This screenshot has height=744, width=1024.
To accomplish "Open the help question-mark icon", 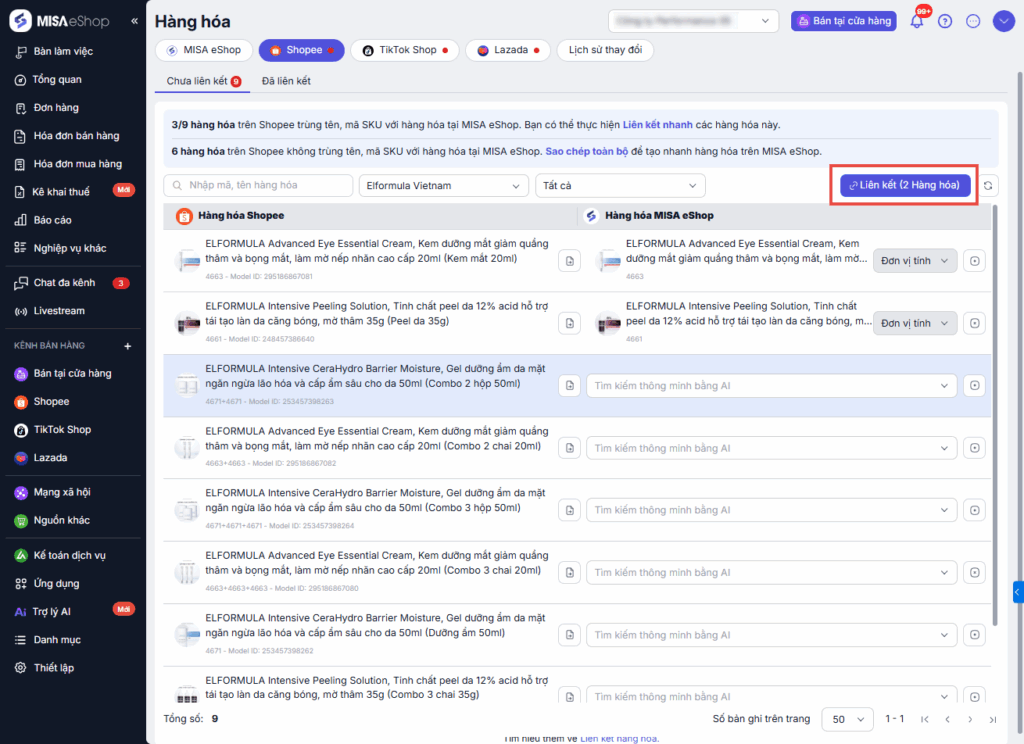I will click(x=945, y=21).
